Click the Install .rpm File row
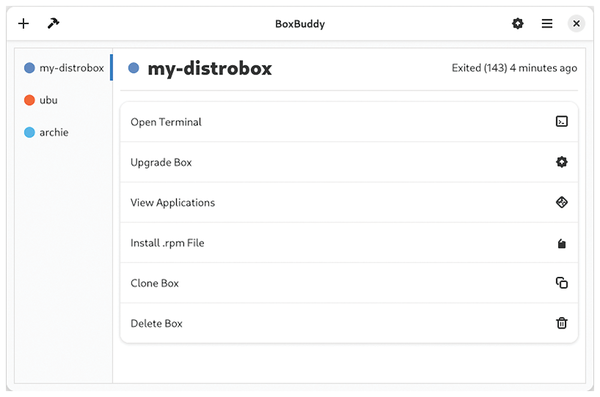Image resolution: width=600 pixels, height=397 pixels. pos(349,243)
